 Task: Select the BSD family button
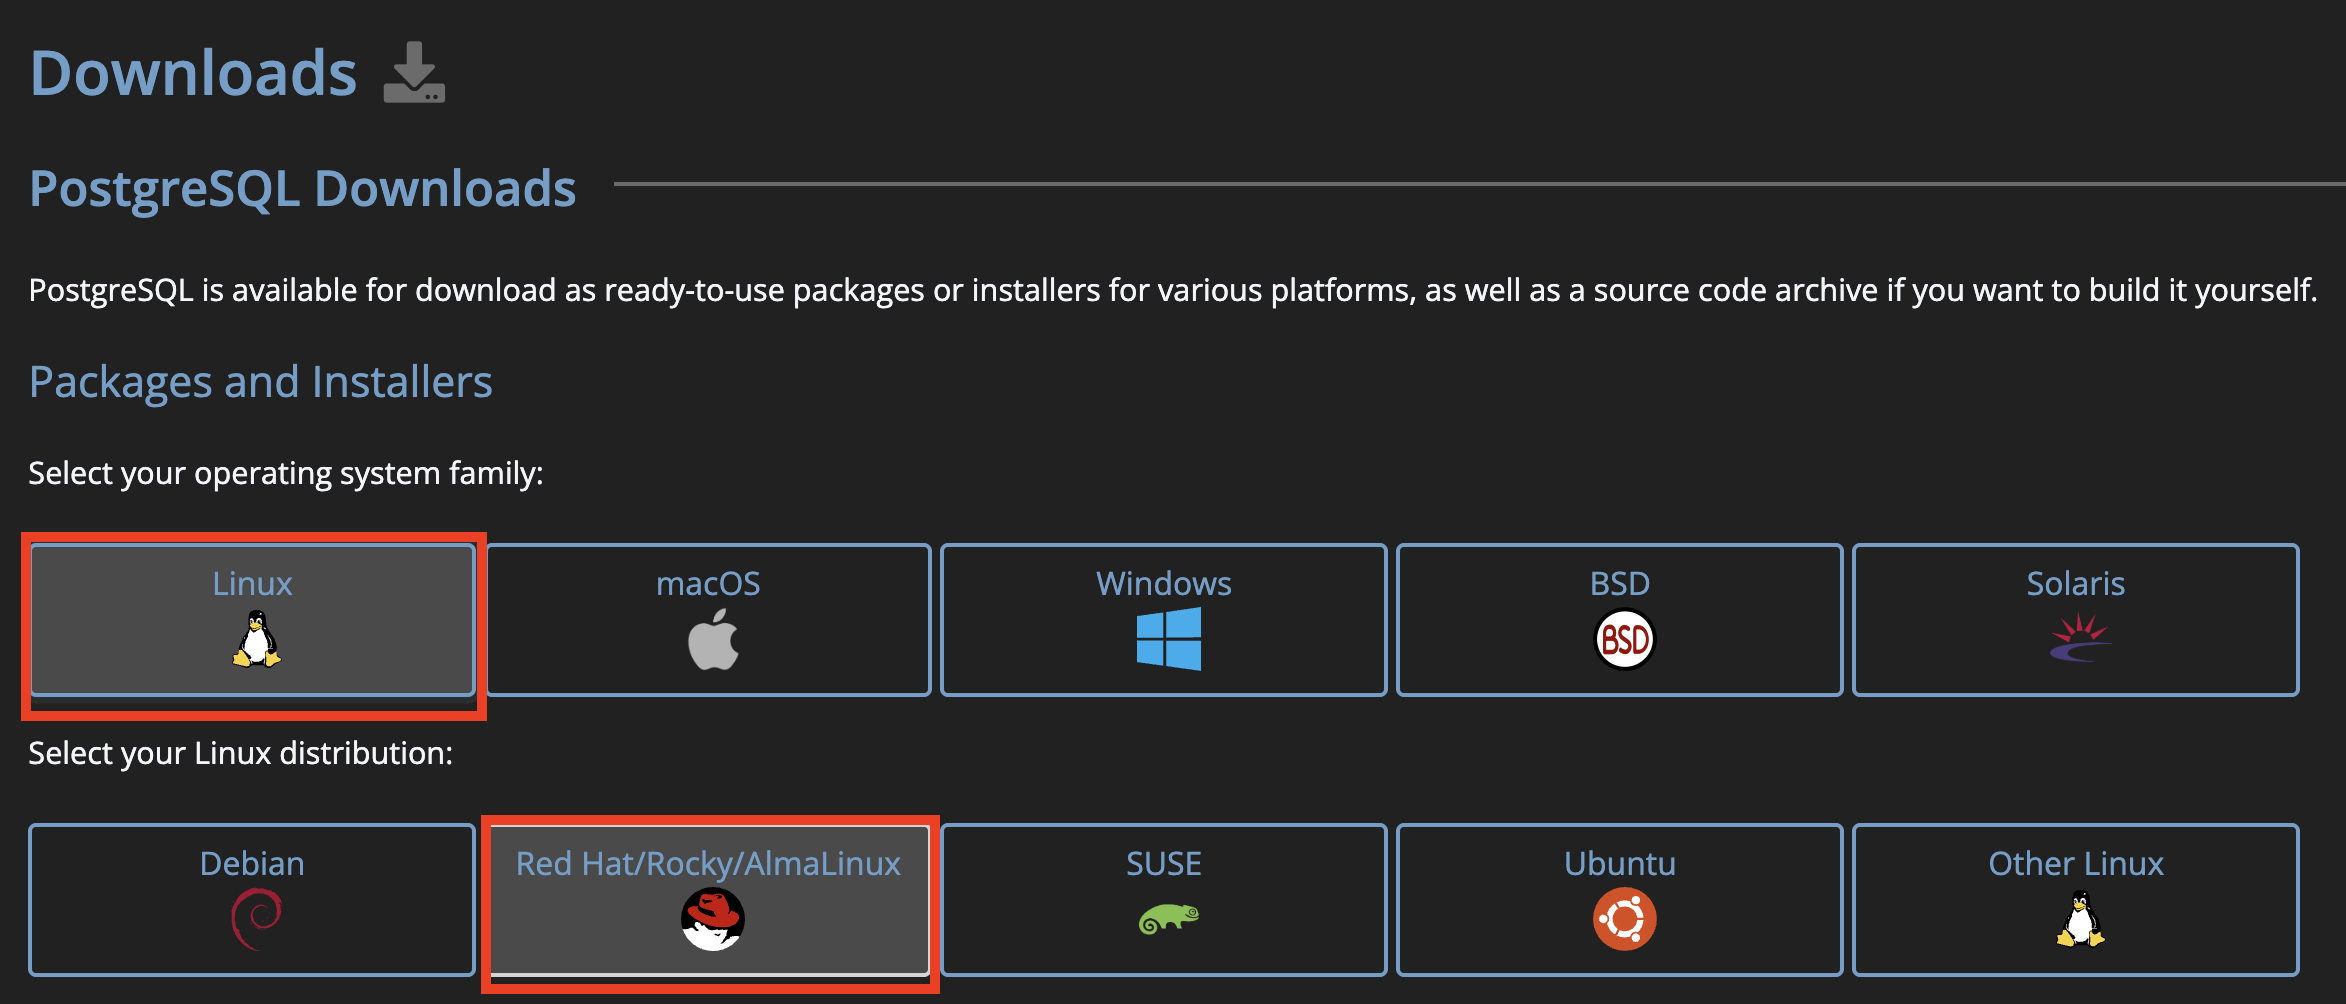click(x=1620, y=619)
